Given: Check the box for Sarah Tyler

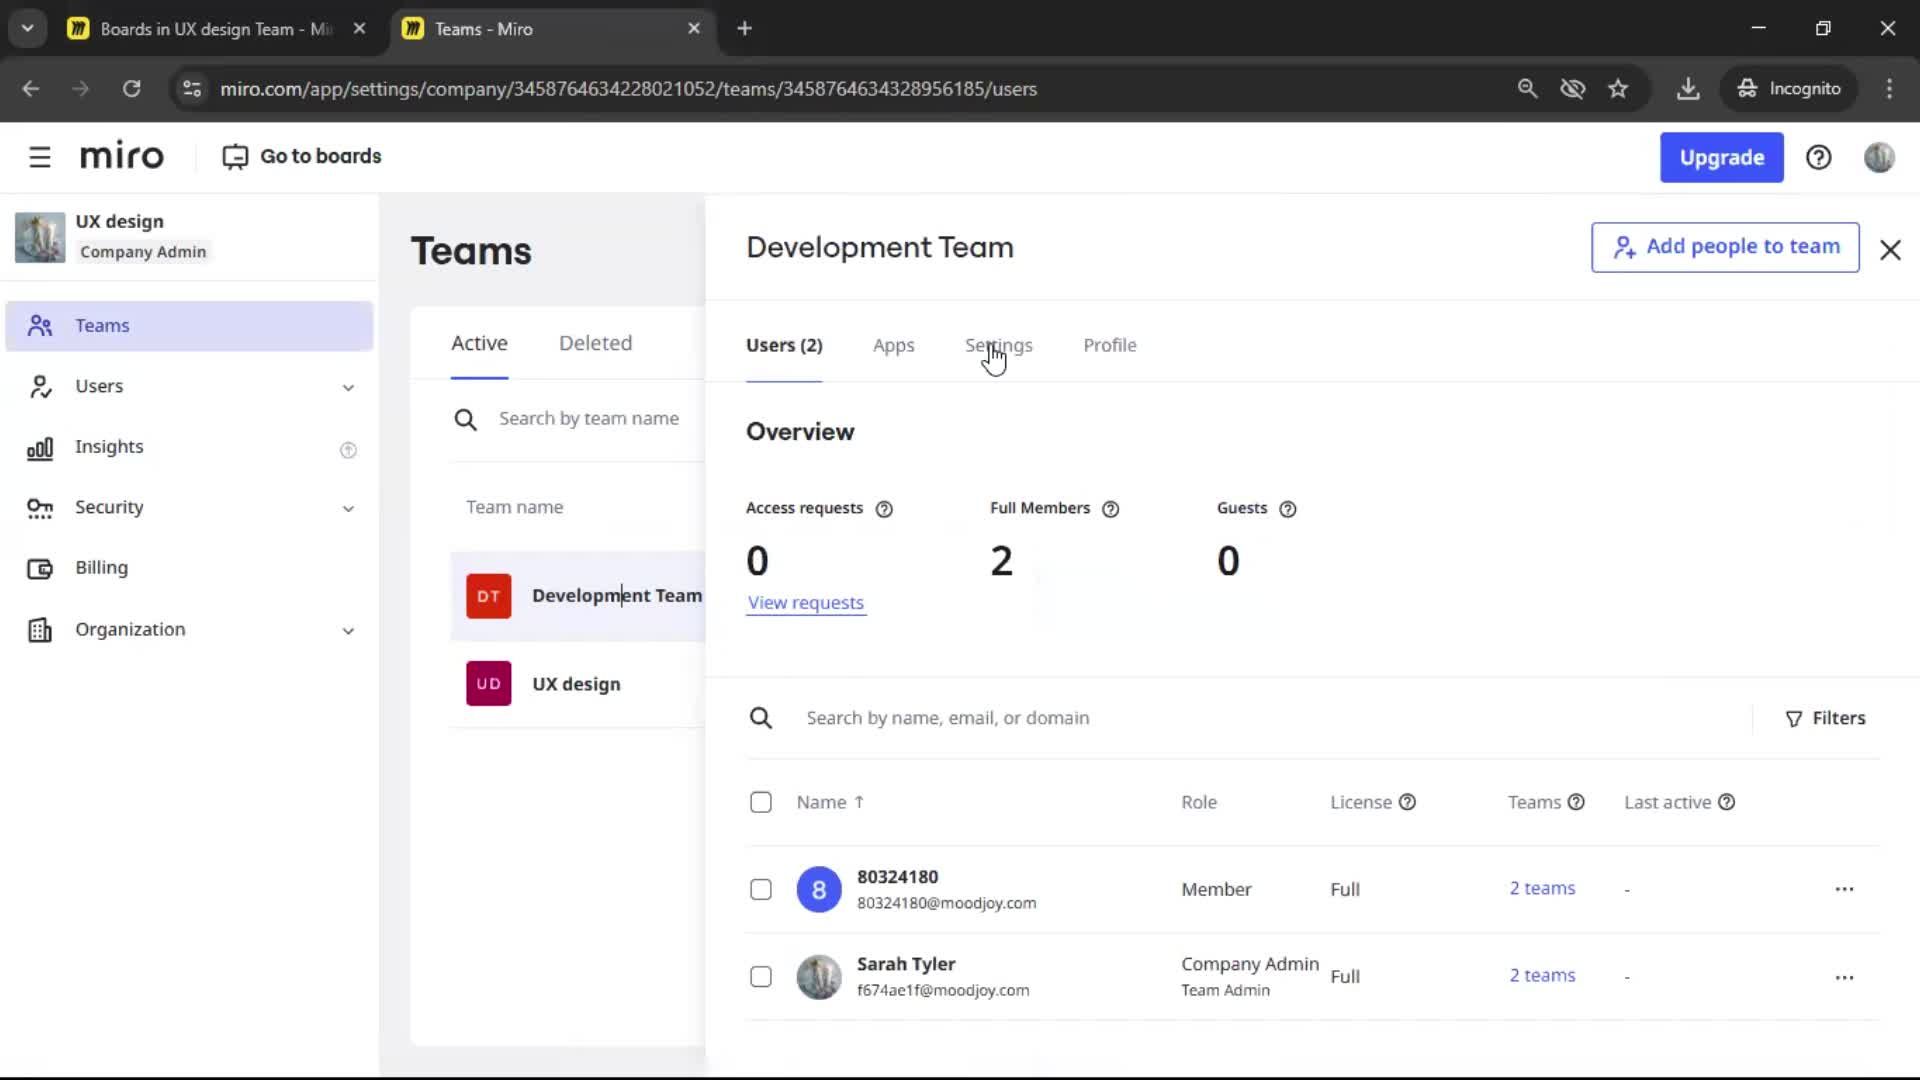Looking at the screenshot, I should 761,977.
